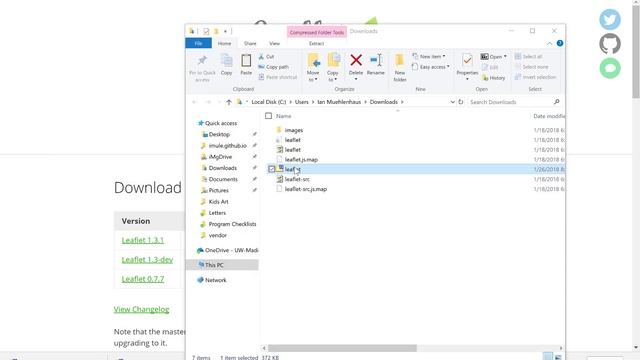Select Documents in the navigation pane
The height and width of the screenshot is (360, 640).
[x=223, y=179]
